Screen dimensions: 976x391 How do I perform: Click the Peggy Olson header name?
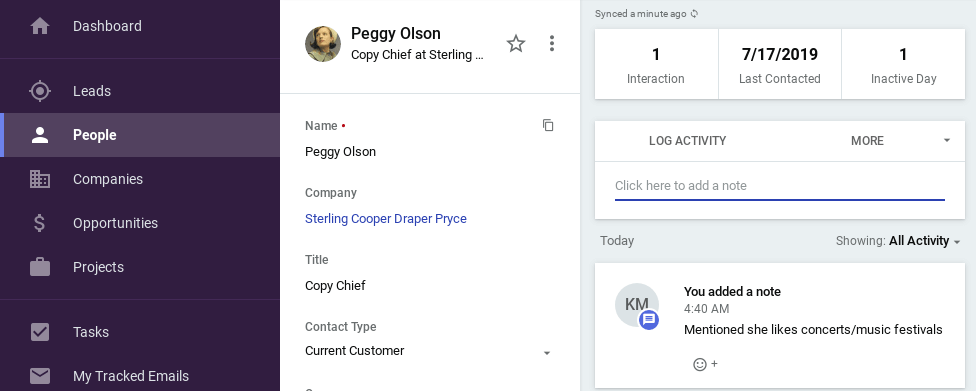click(396, 34)
